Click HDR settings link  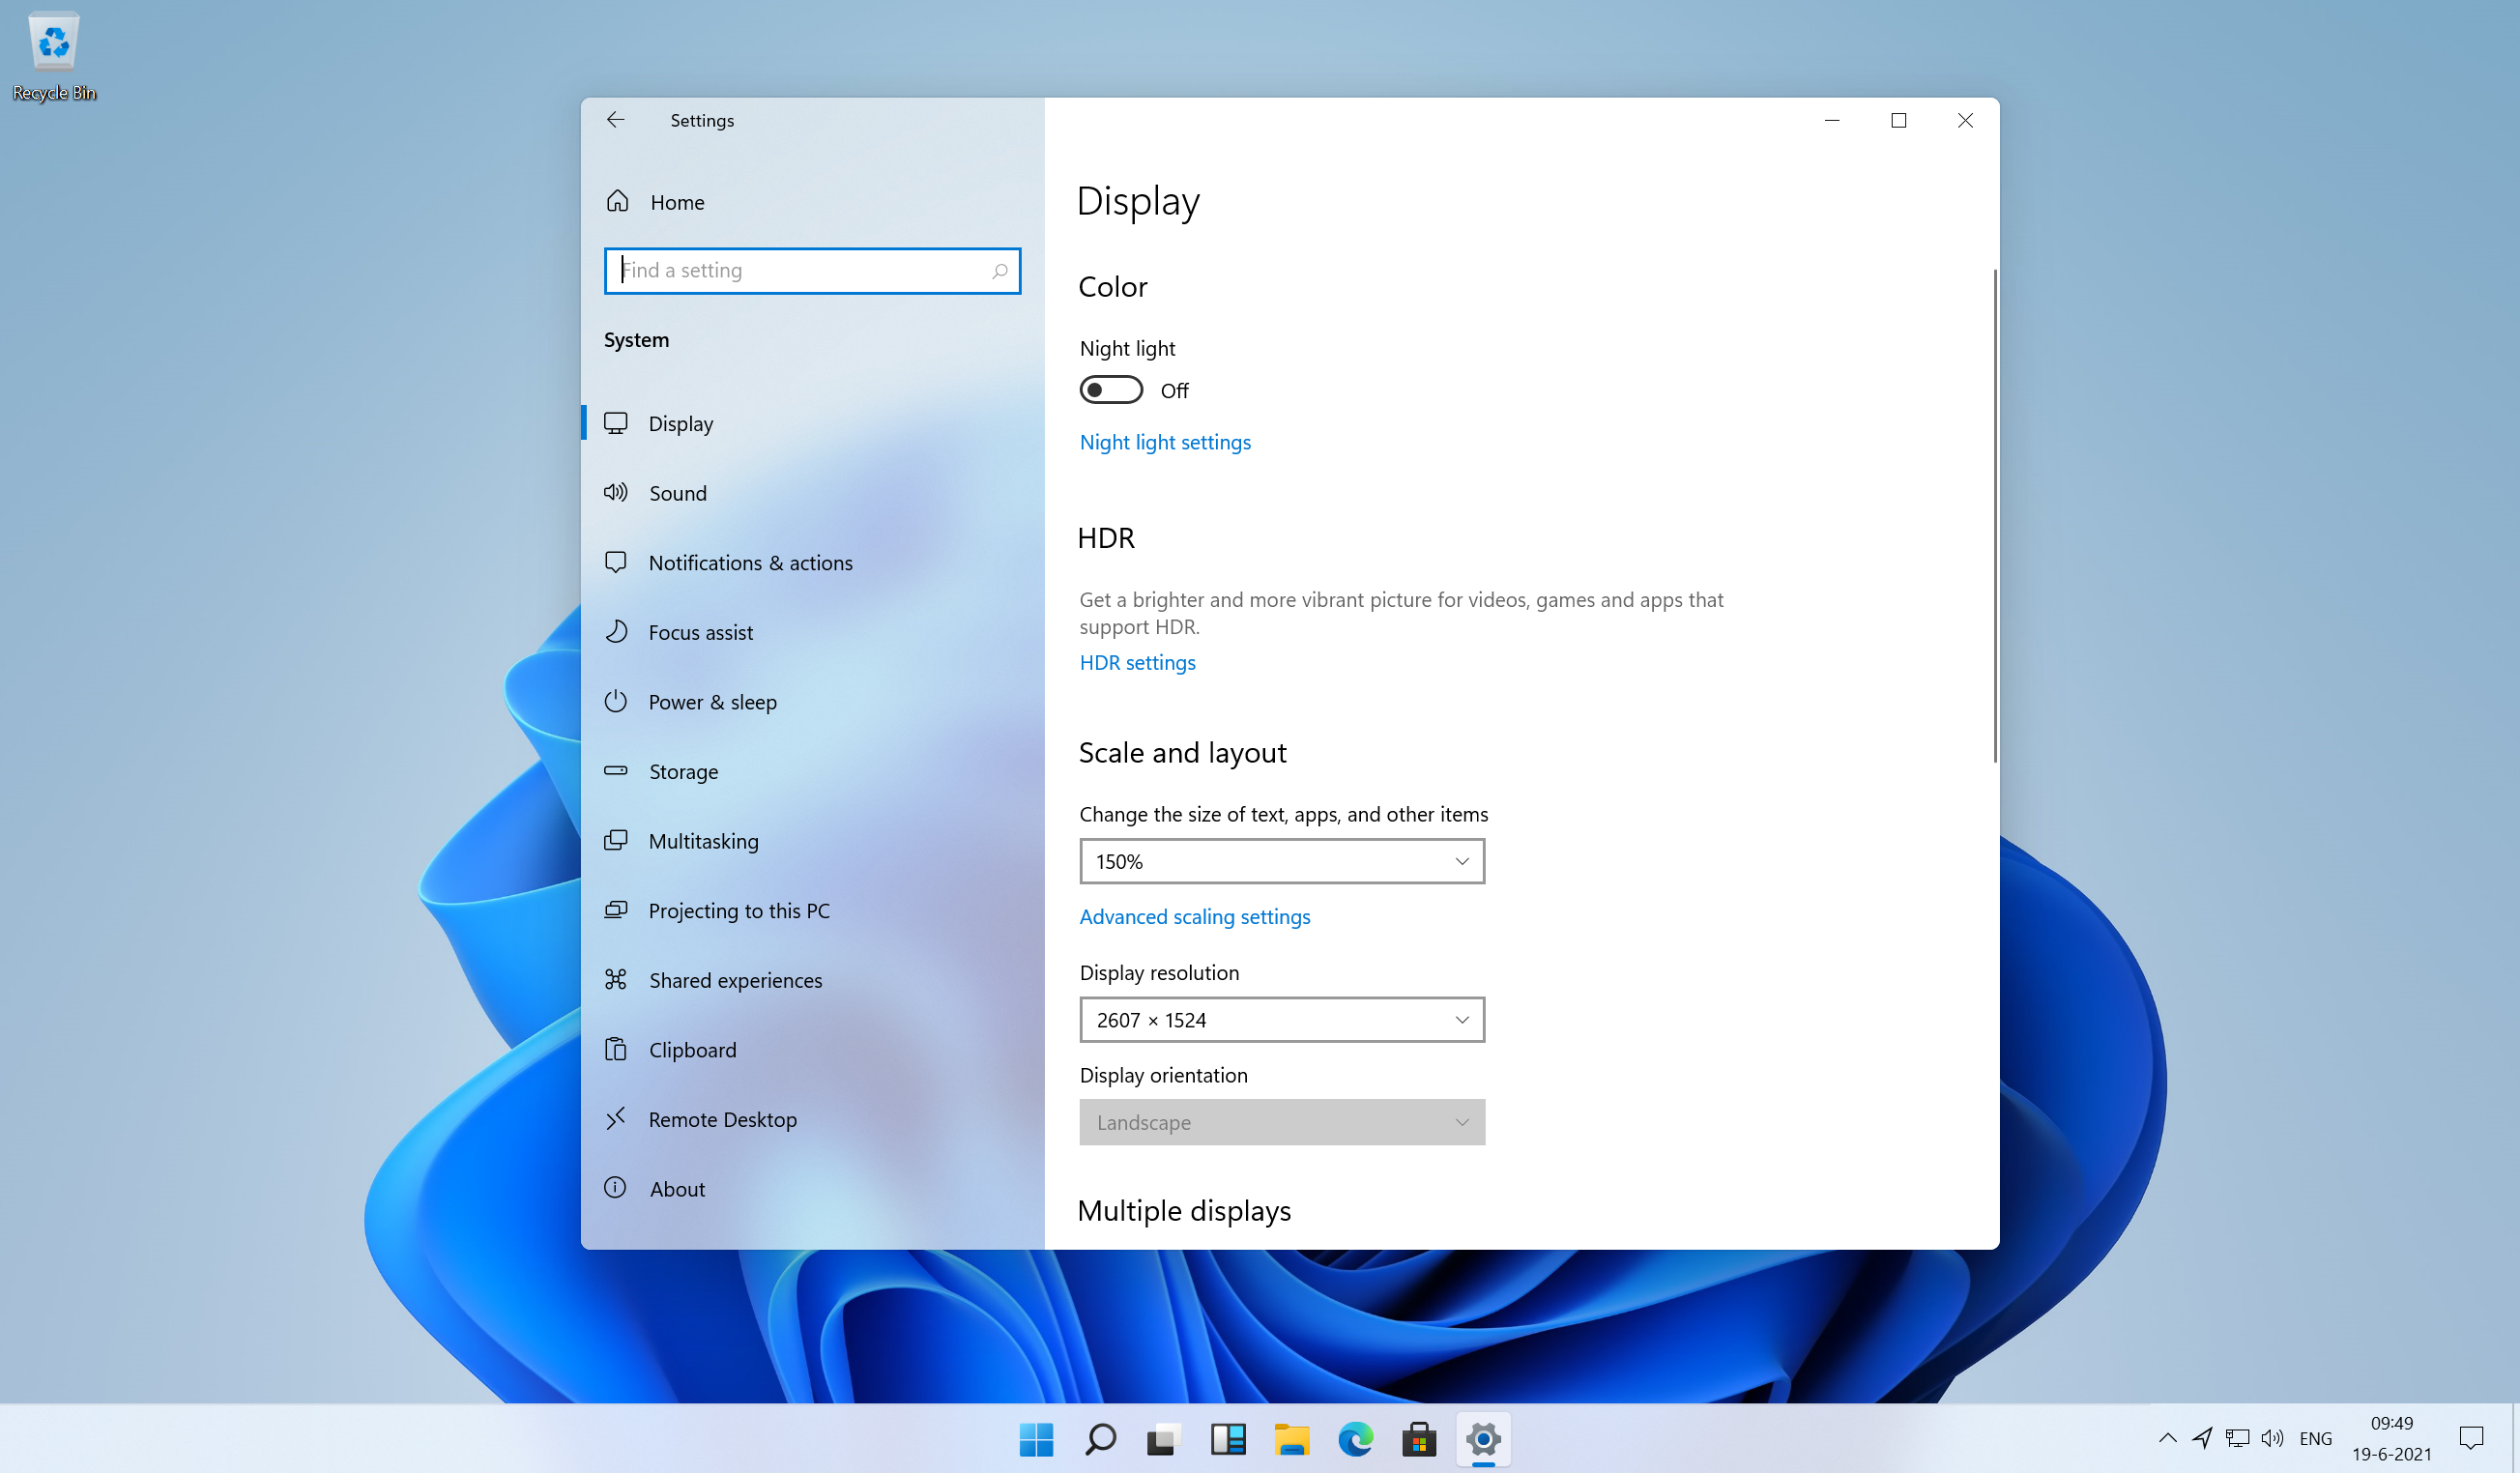(x=1137, y=661)
